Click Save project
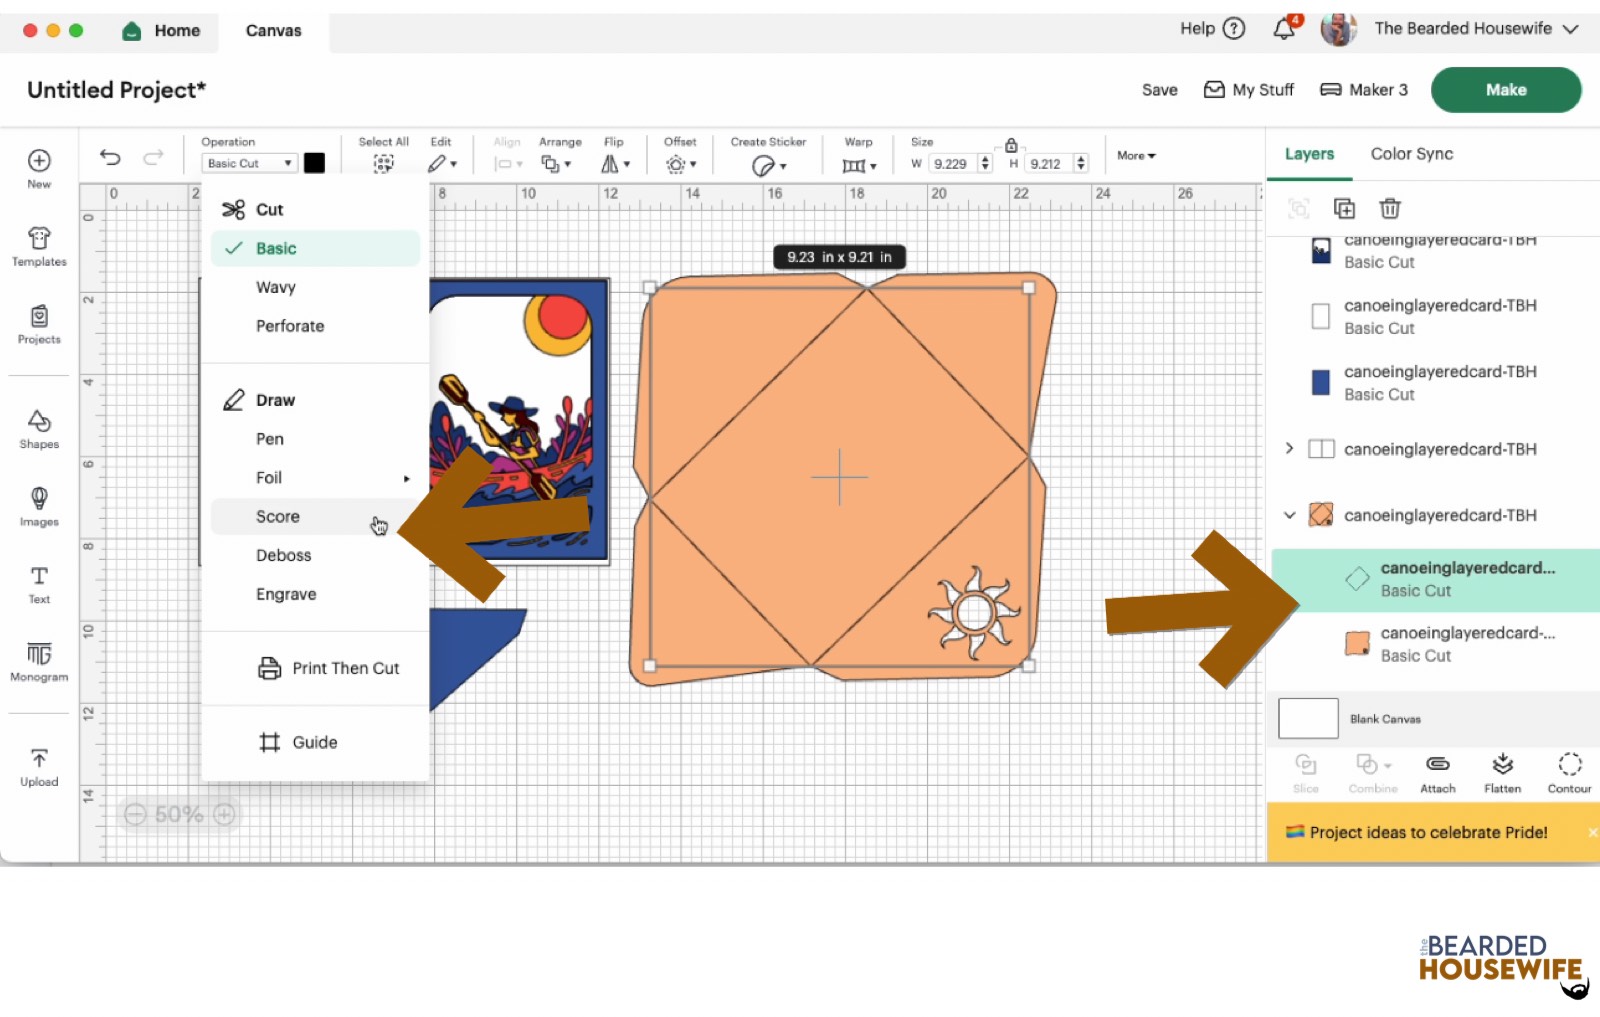This screenshot has height=1017, width=1600. click(1159, 90)
